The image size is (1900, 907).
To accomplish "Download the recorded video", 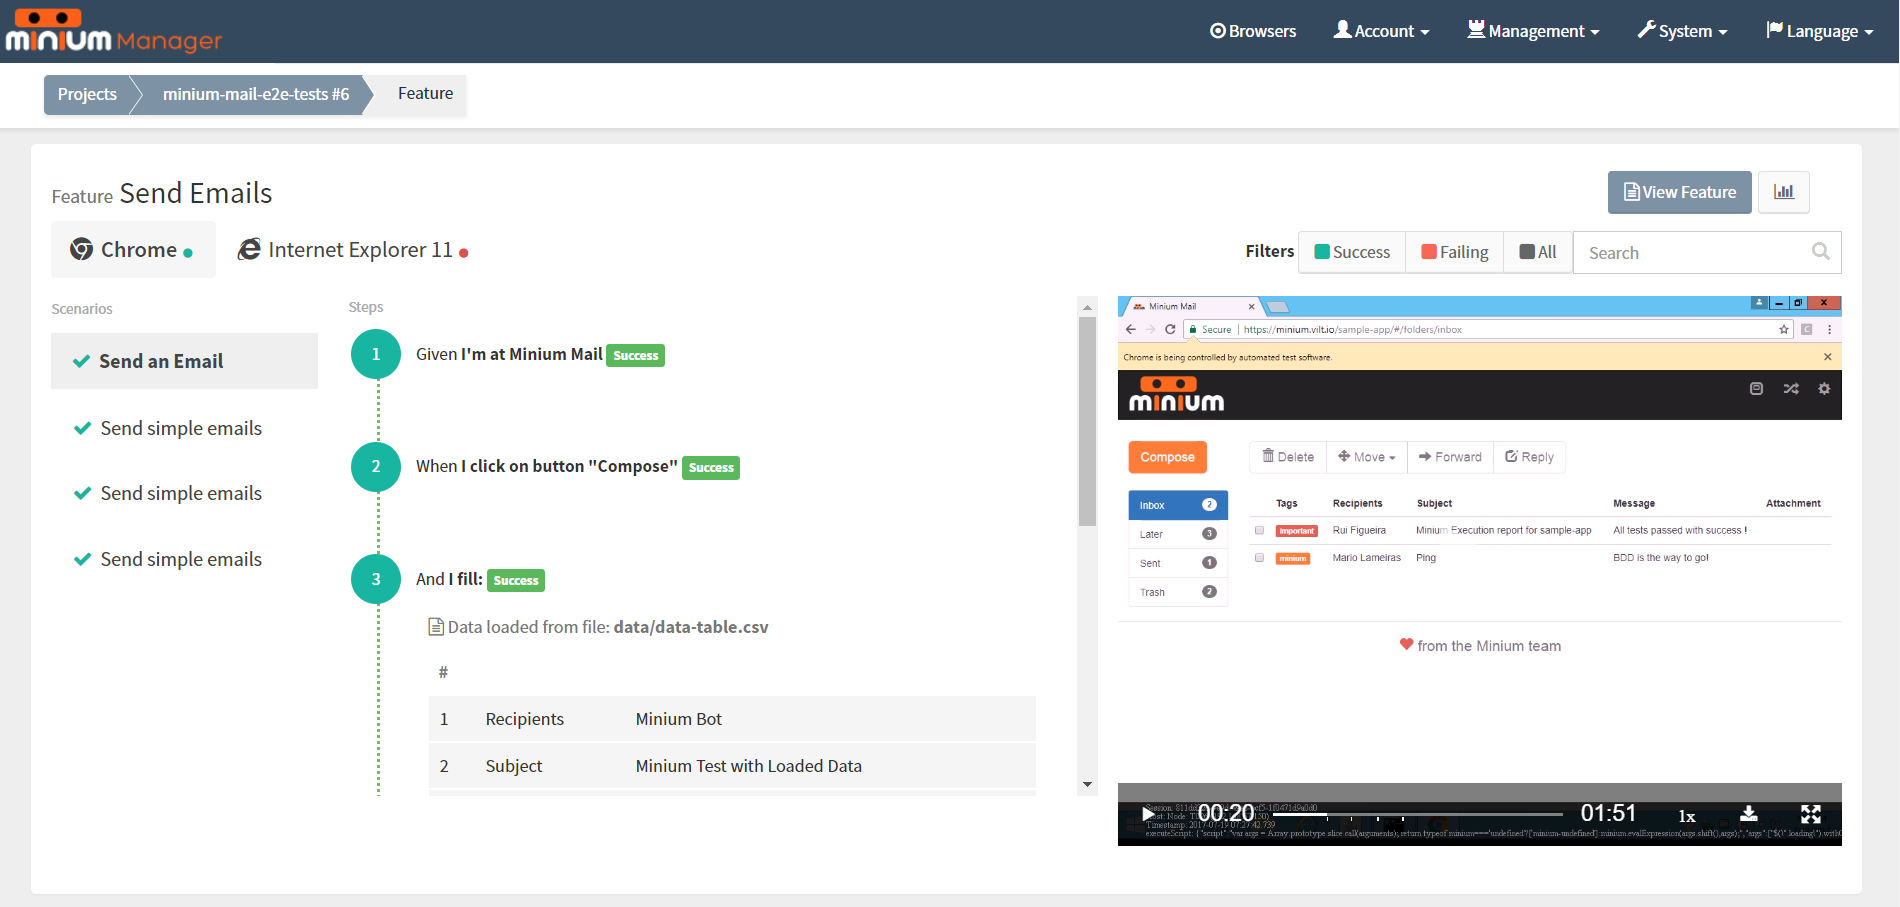I will (1749, 814).
